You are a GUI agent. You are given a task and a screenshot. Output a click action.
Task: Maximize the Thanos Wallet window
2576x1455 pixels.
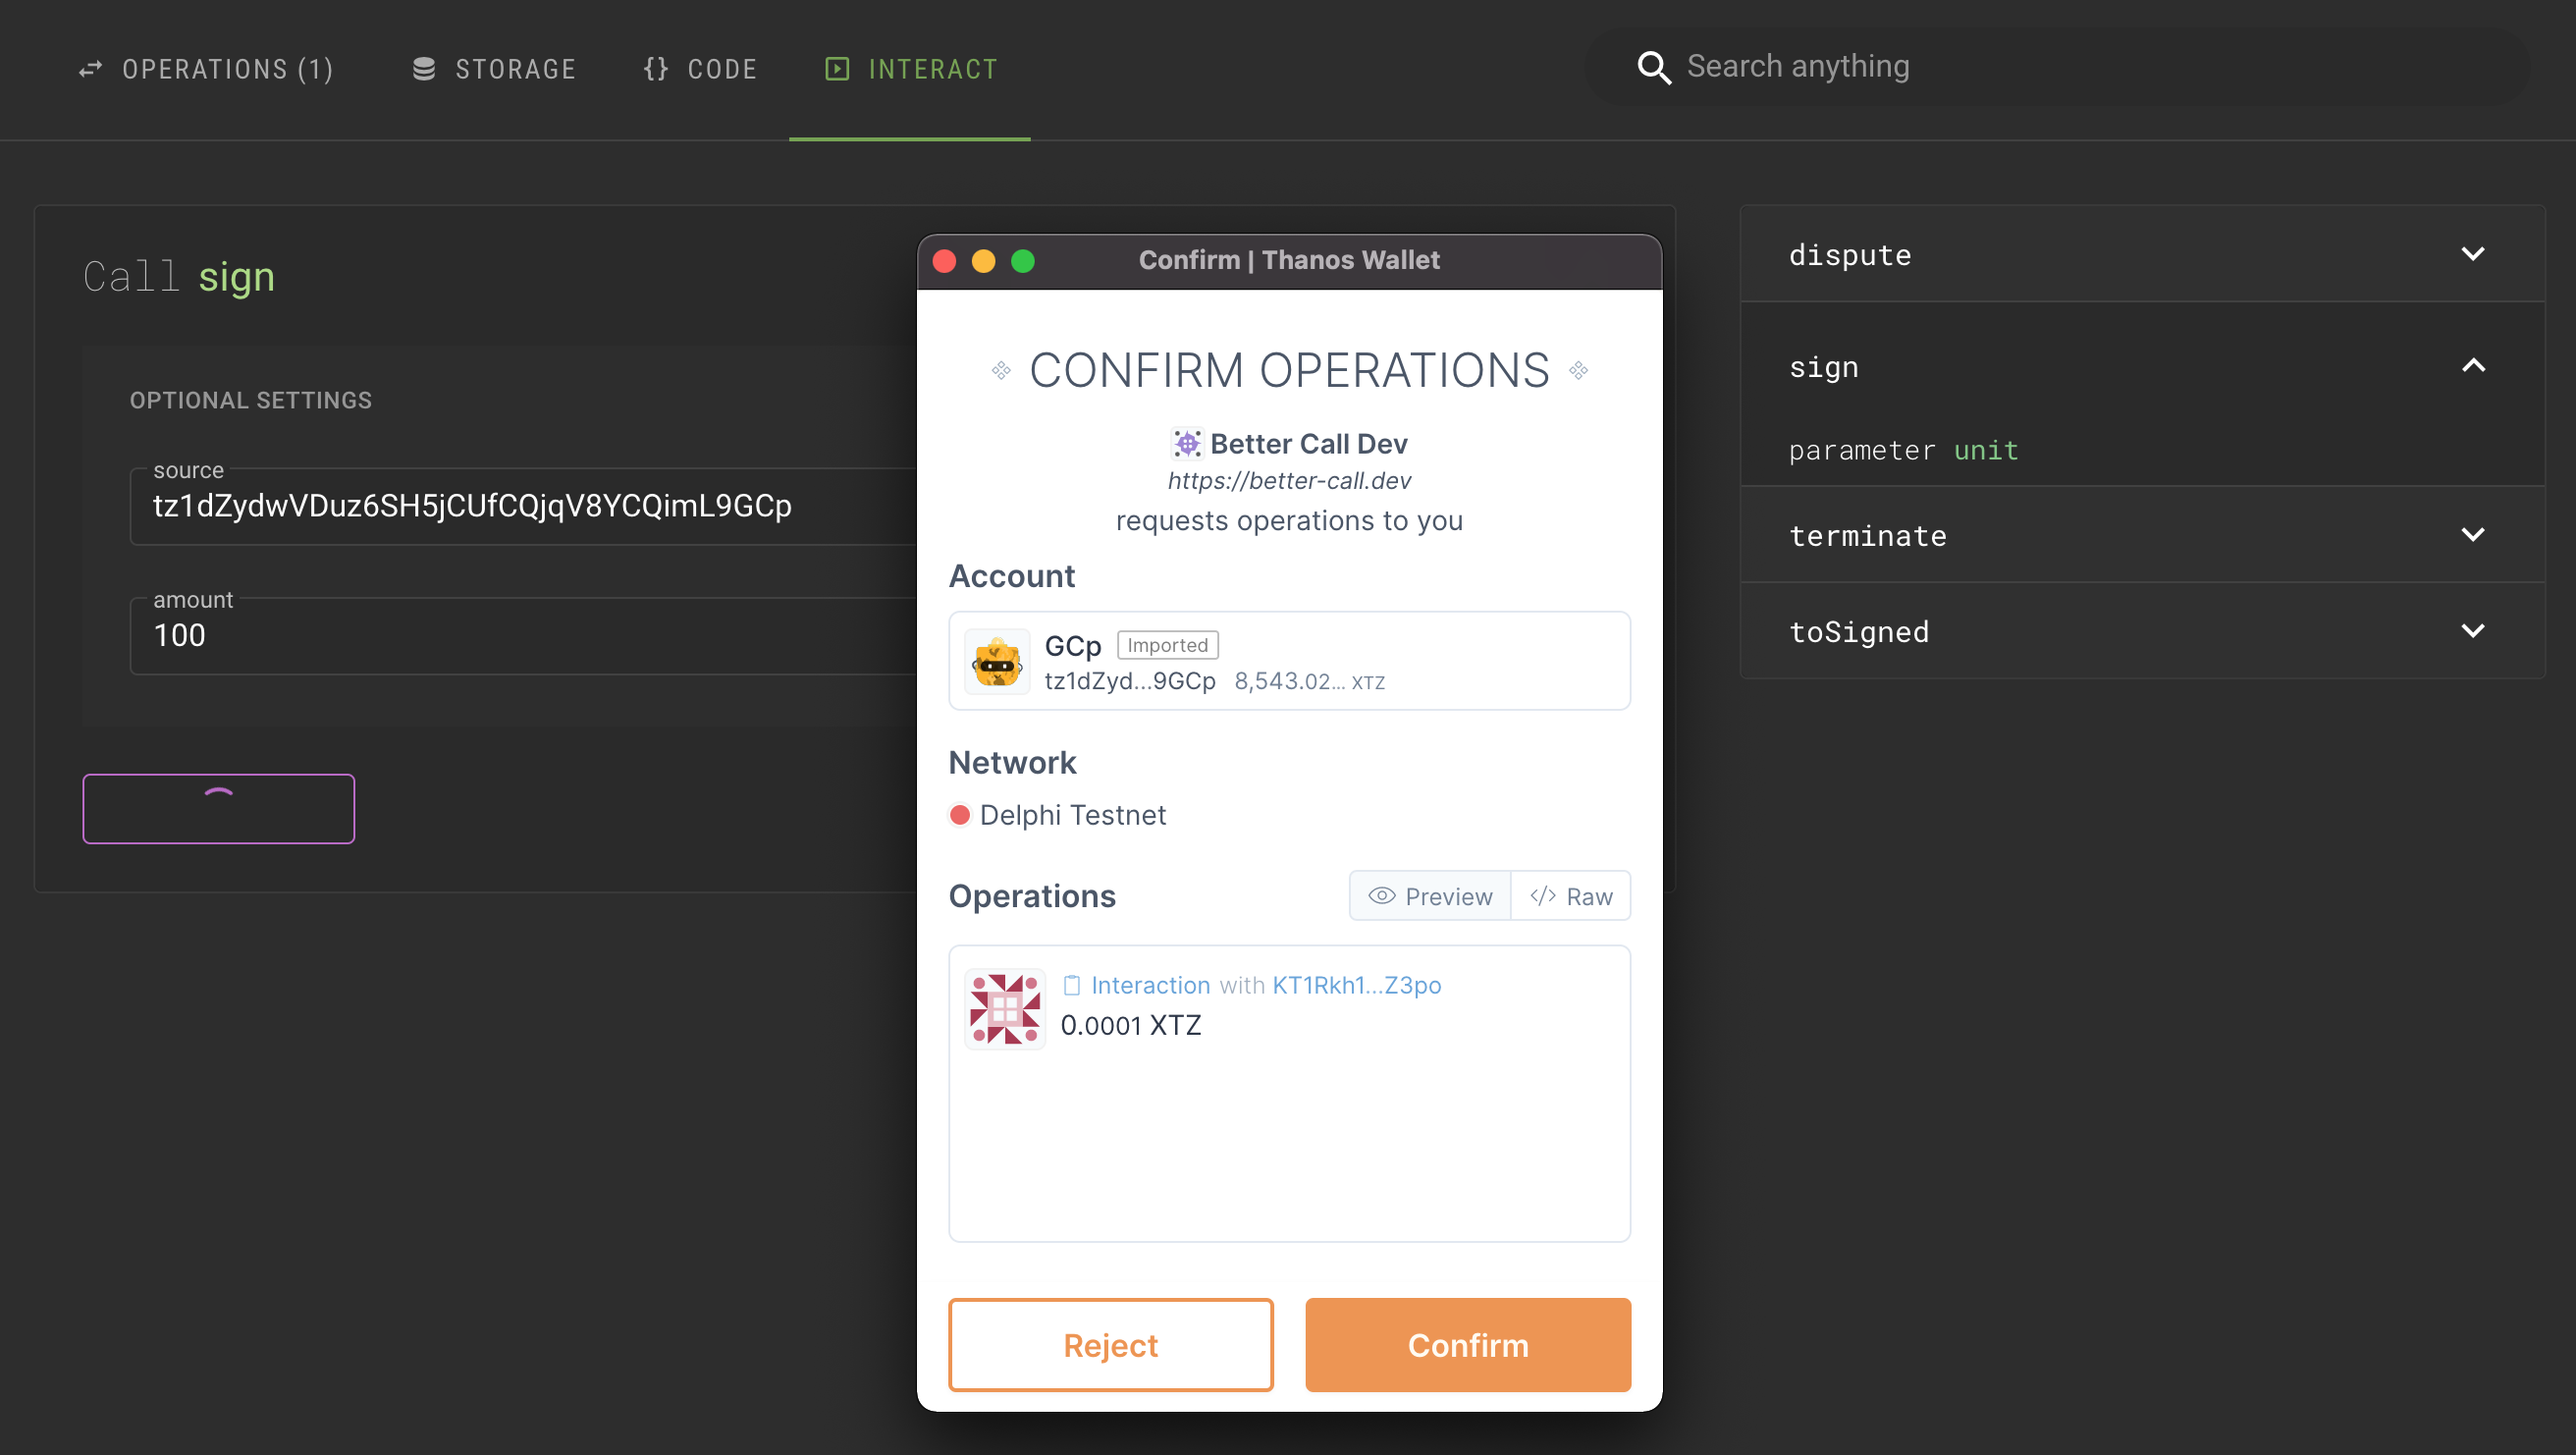1022,261
